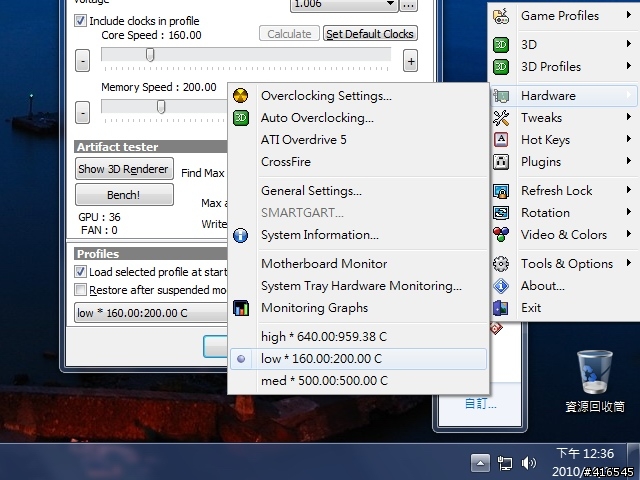Click the green 3D Profiles icon
Screen dimensions: 640x480
click(x=501, y=67)
